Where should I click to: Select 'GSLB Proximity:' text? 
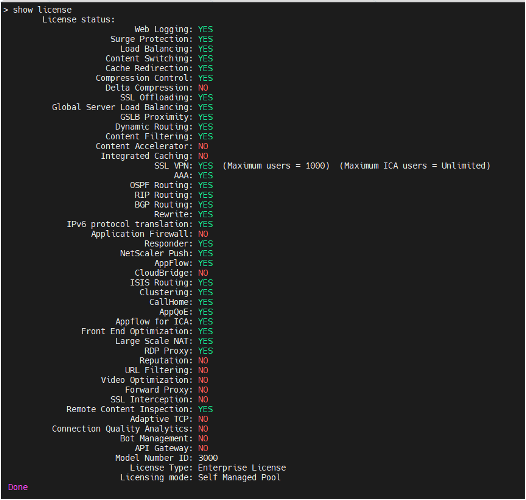[156, 117]
